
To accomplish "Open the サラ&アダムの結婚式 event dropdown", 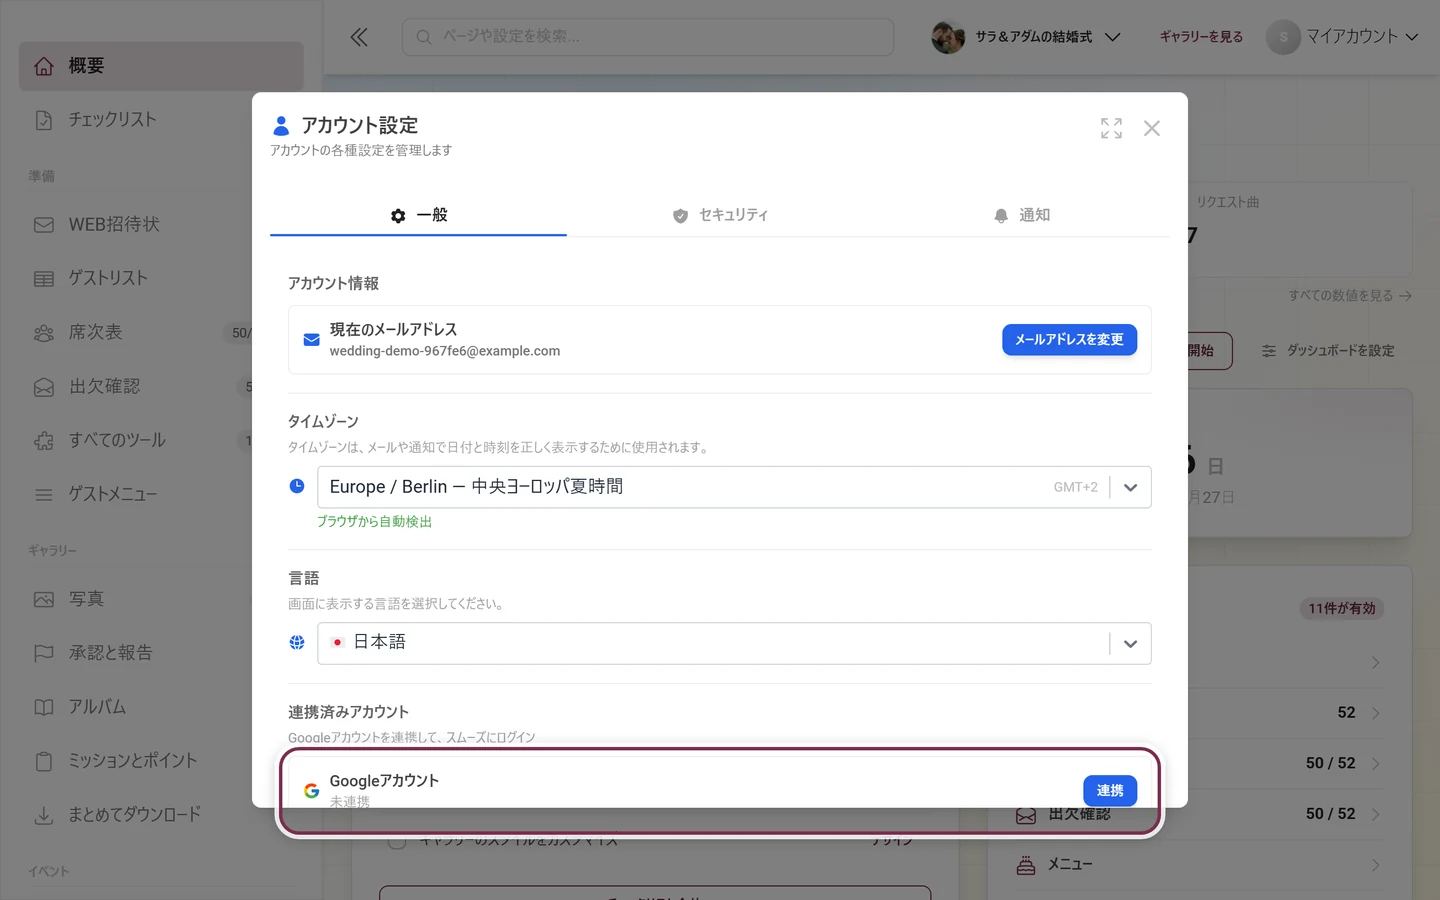I will pyautogui.click(x=1026, y=37).
